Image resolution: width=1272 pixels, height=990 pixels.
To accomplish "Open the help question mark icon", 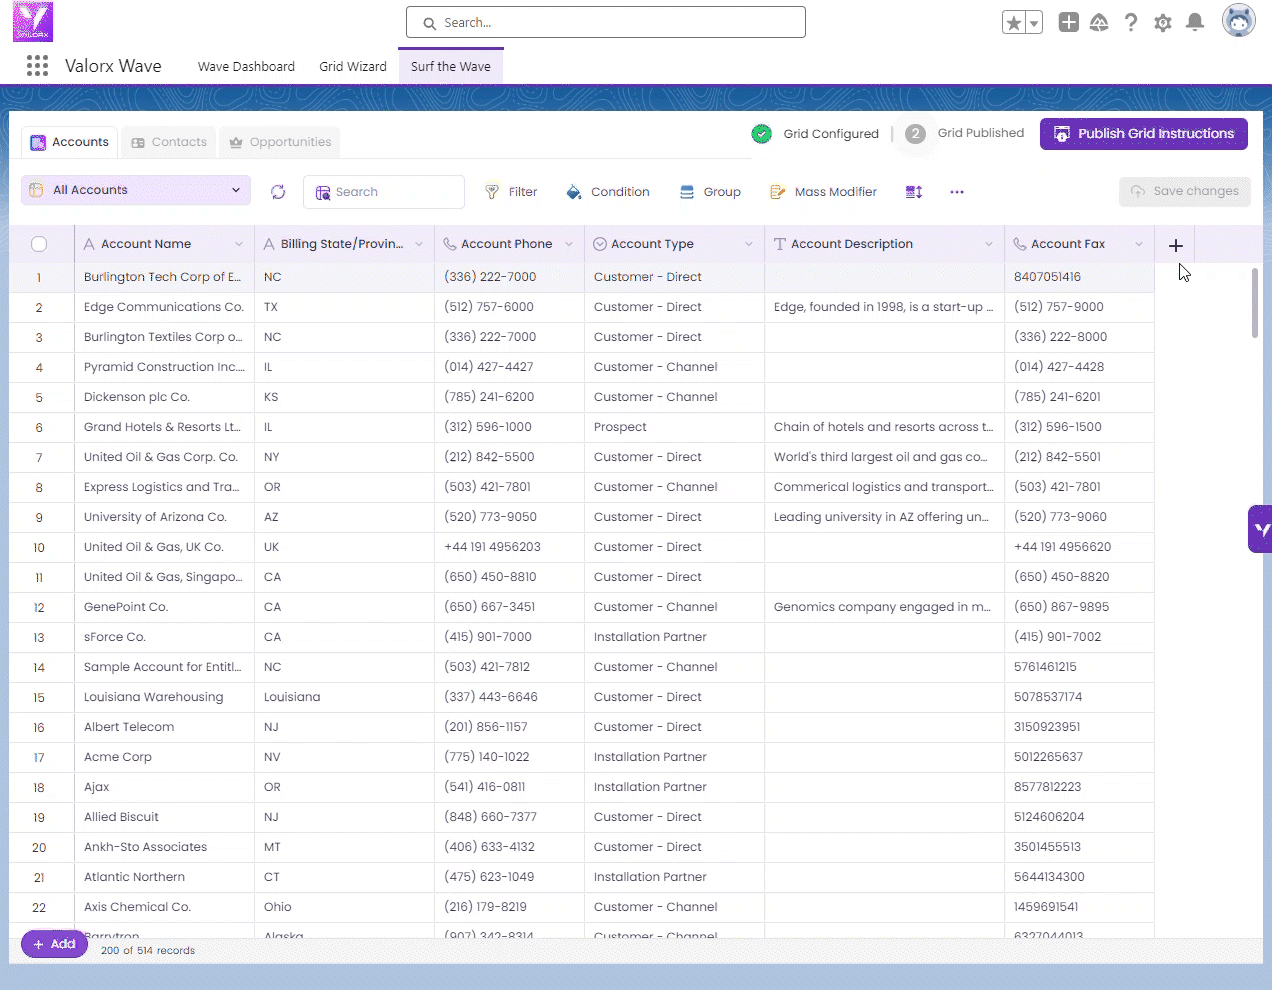I will pyautogui.click(x=1130, y=22).
